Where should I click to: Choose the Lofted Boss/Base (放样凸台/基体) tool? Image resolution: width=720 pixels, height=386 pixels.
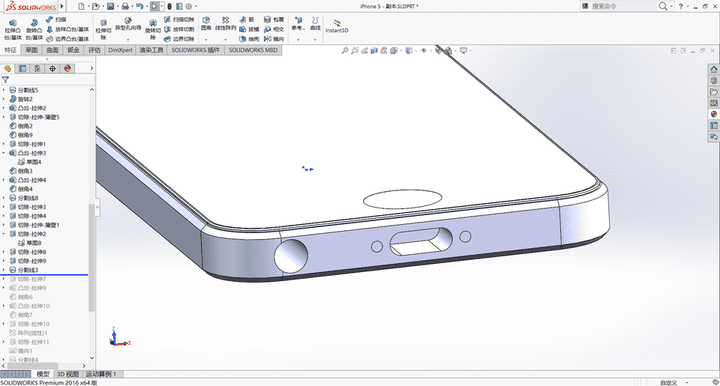[x=68, y=29]
